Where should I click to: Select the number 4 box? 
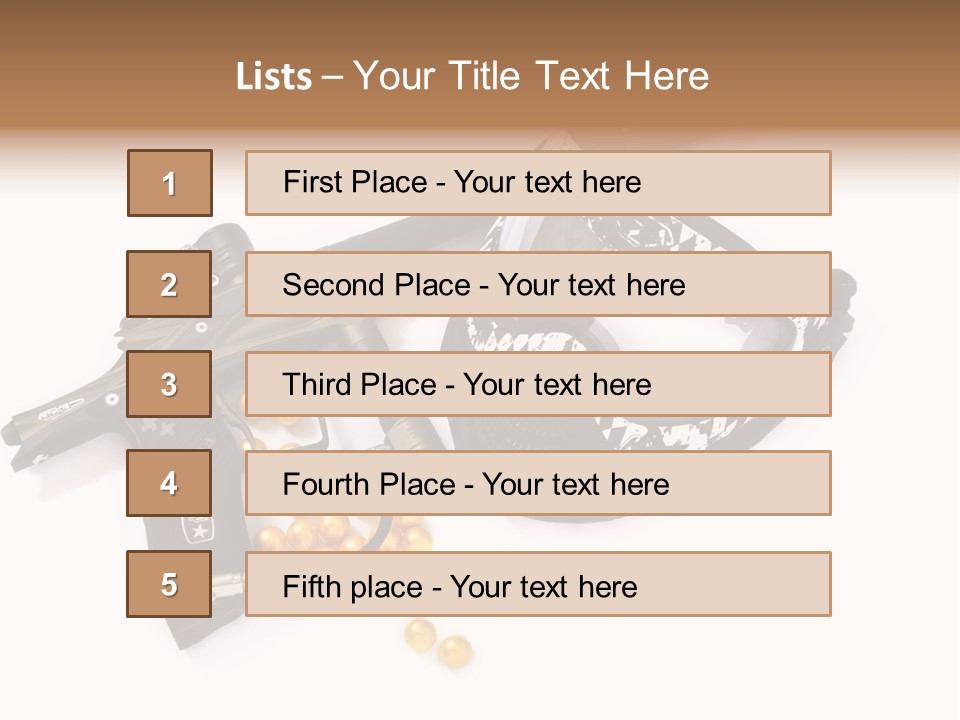coord(170,483)
